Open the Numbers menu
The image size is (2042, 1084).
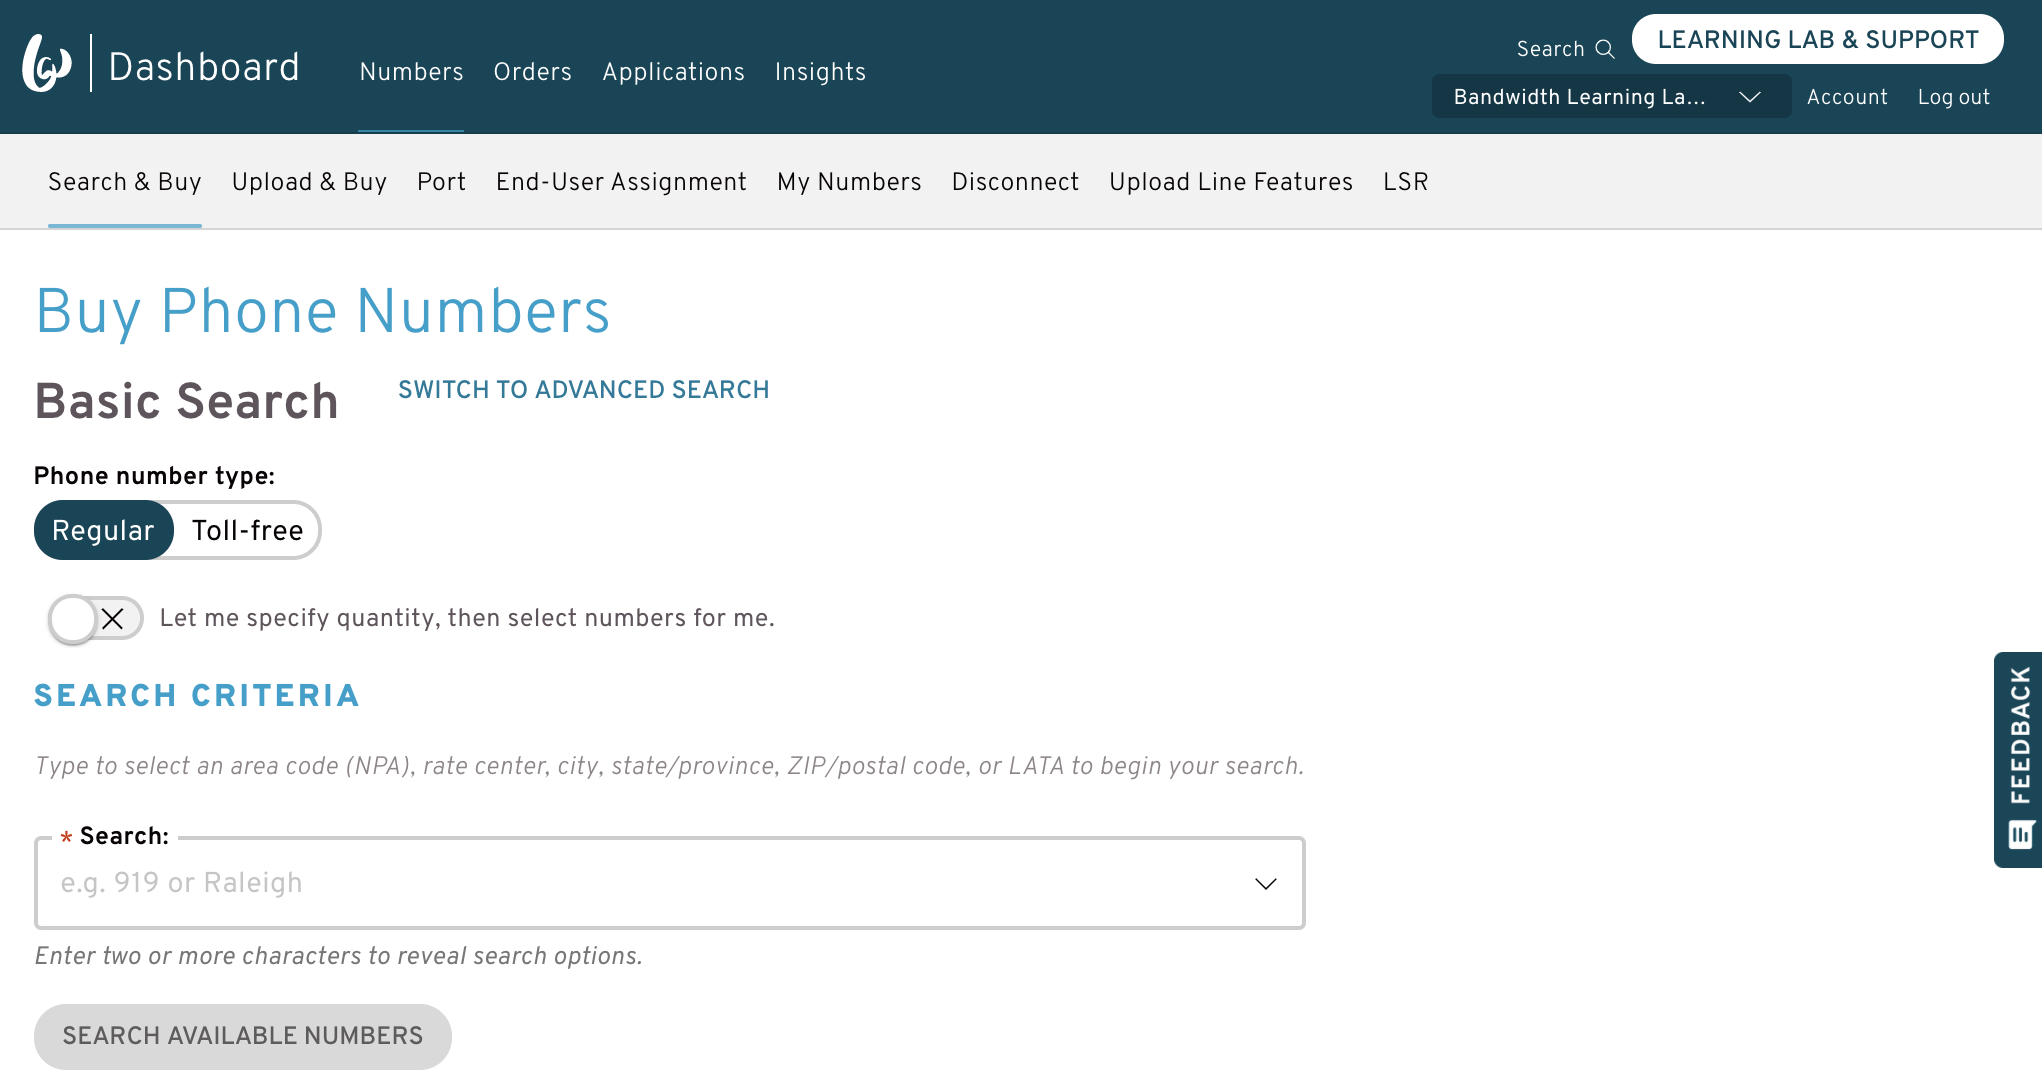tap(411, 72)
